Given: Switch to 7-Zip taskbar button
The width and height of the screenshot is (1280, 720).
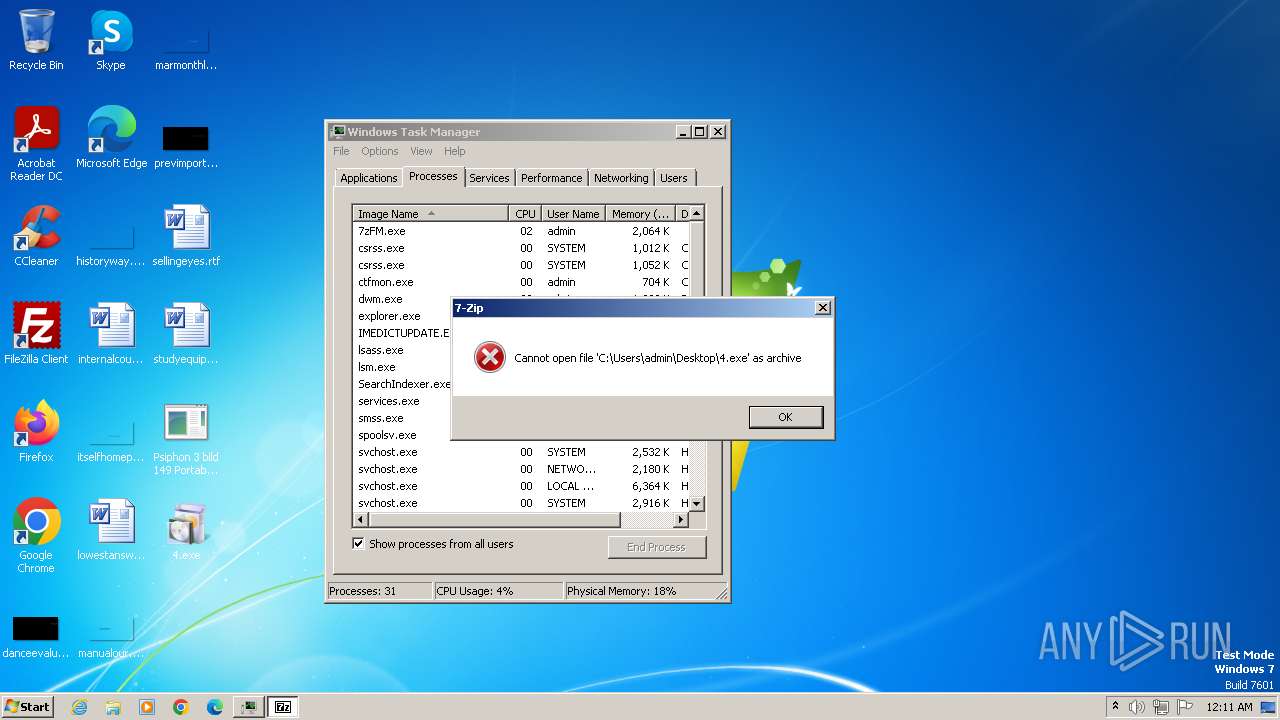Looking at the screenshot, I should point(283,707).
